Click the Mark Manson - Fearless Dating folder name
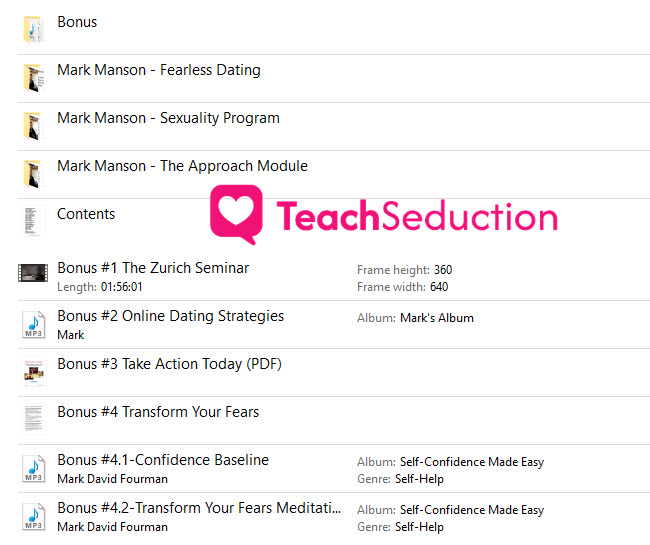The width and height of the screenshot is (650, 545). pos(159,70)
